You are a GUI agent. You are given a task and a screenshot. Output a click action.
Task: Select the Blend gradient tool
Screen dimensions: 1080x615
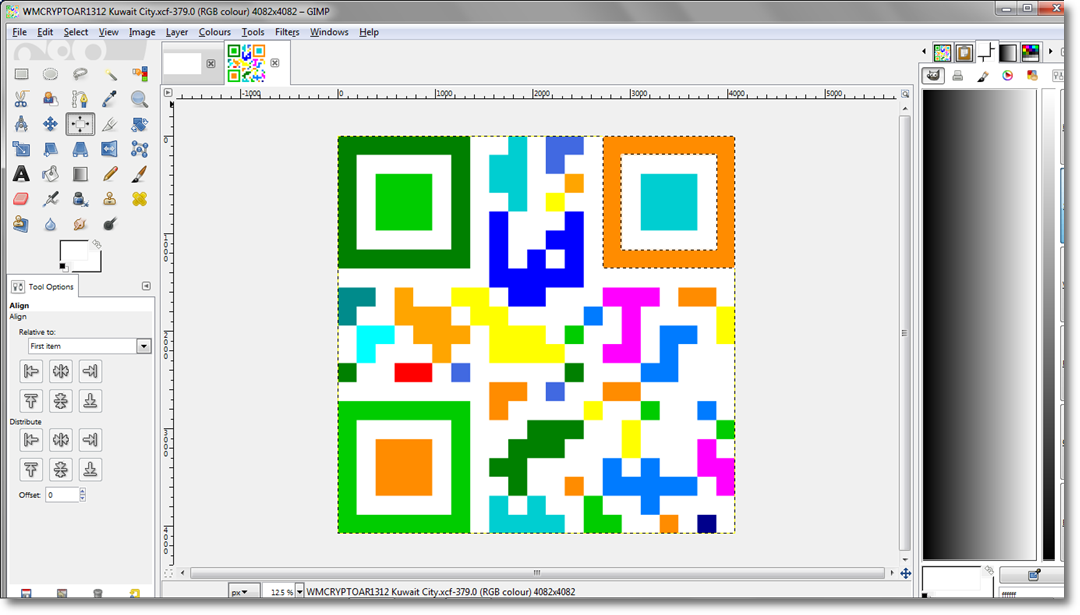pos(80,174)
